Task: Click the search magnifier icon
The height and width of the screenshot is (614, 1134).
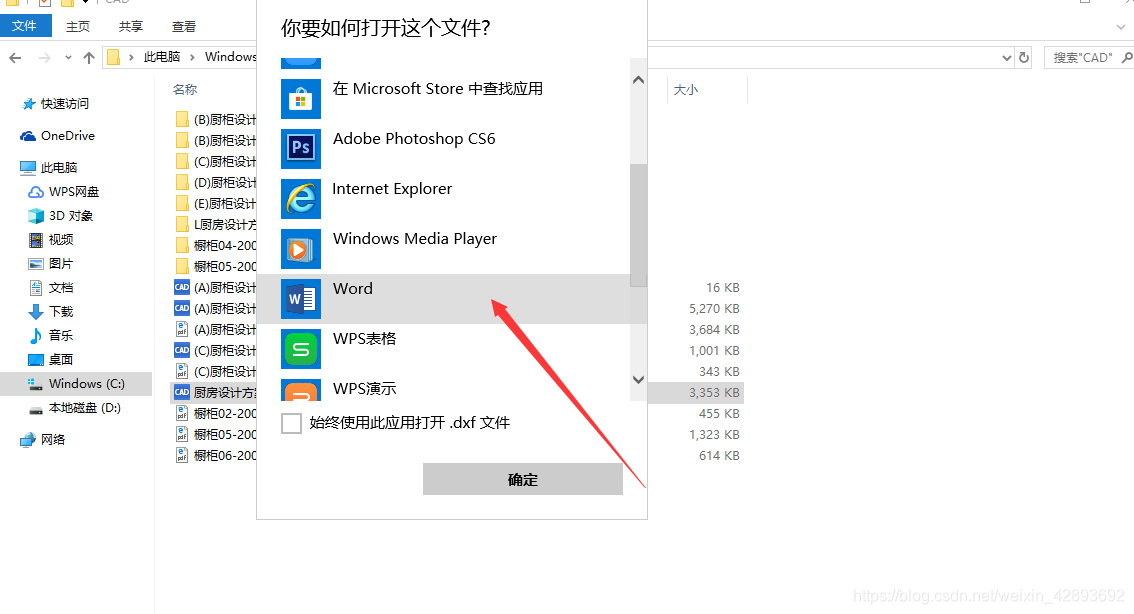Action: tap(1127, 57)
